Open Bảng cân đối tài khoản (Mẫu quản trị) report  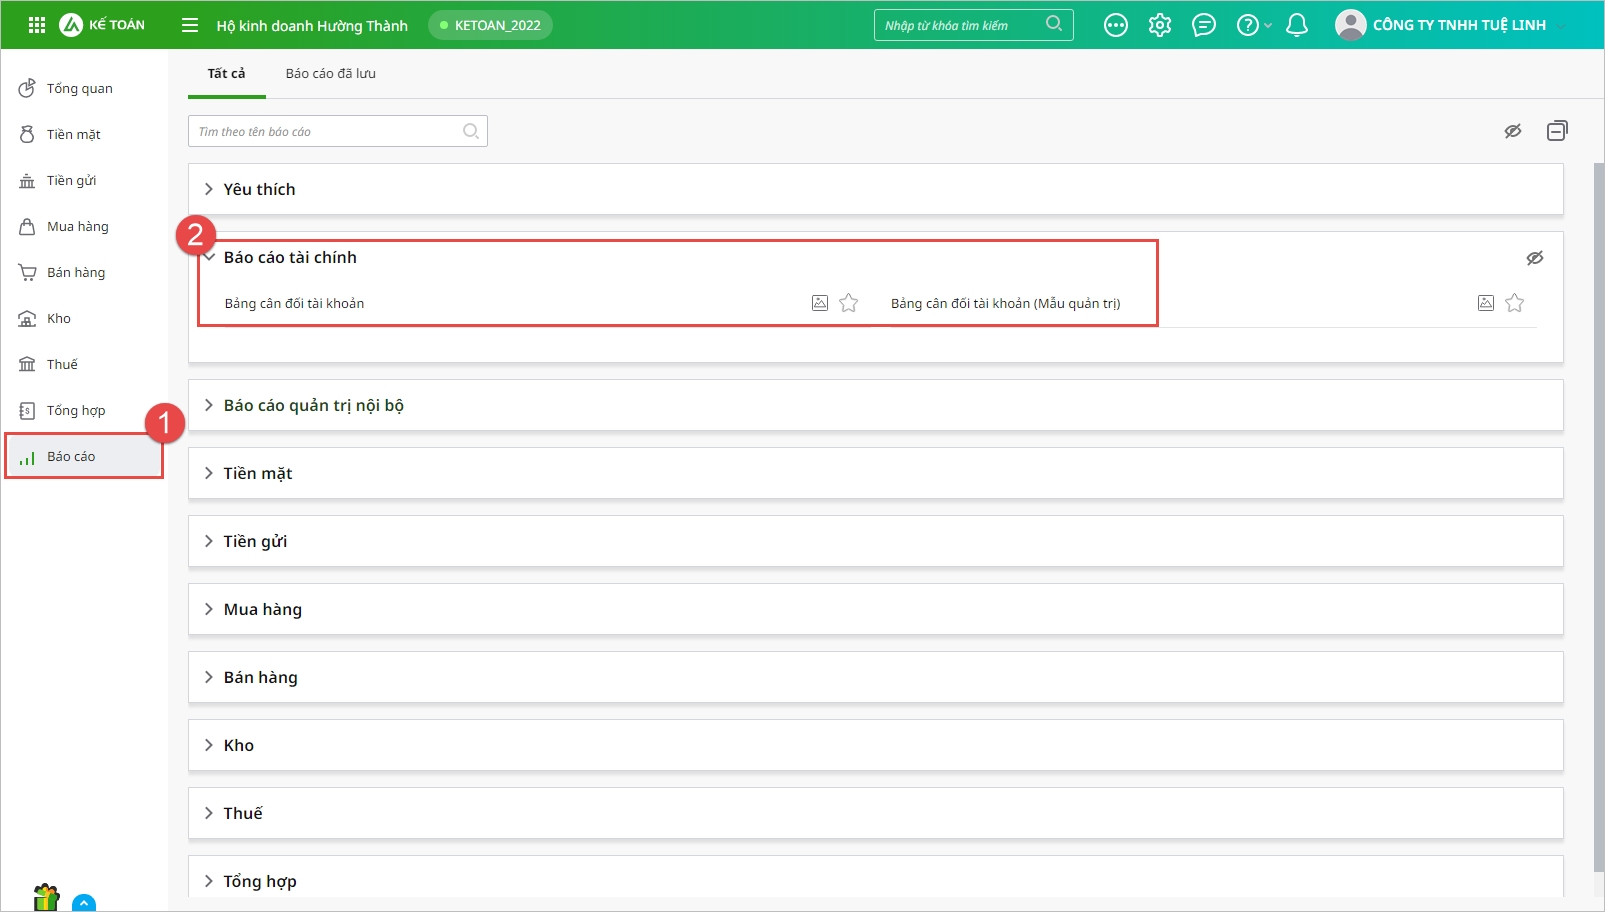(1005, 303)
